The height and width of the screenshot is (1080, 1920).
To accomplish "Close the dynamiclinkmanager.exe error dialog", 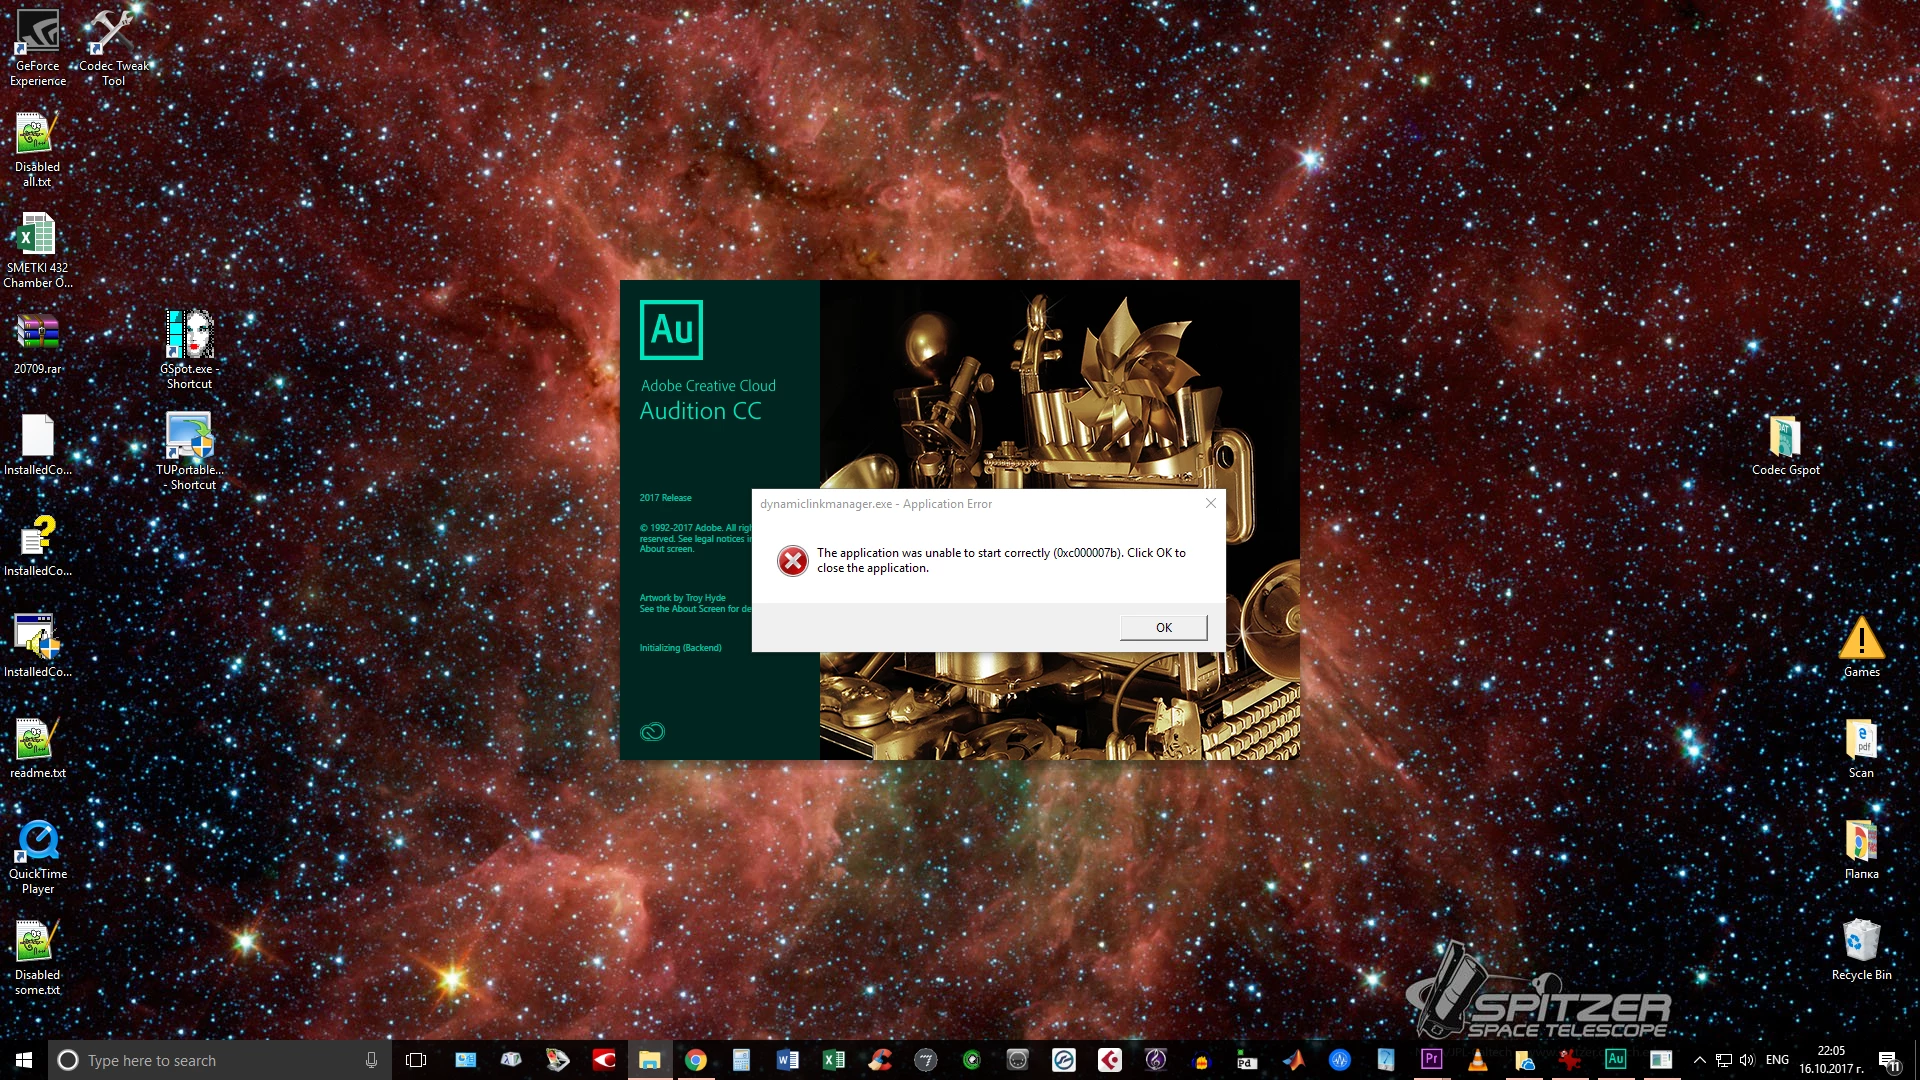I will click(1210, 503).
